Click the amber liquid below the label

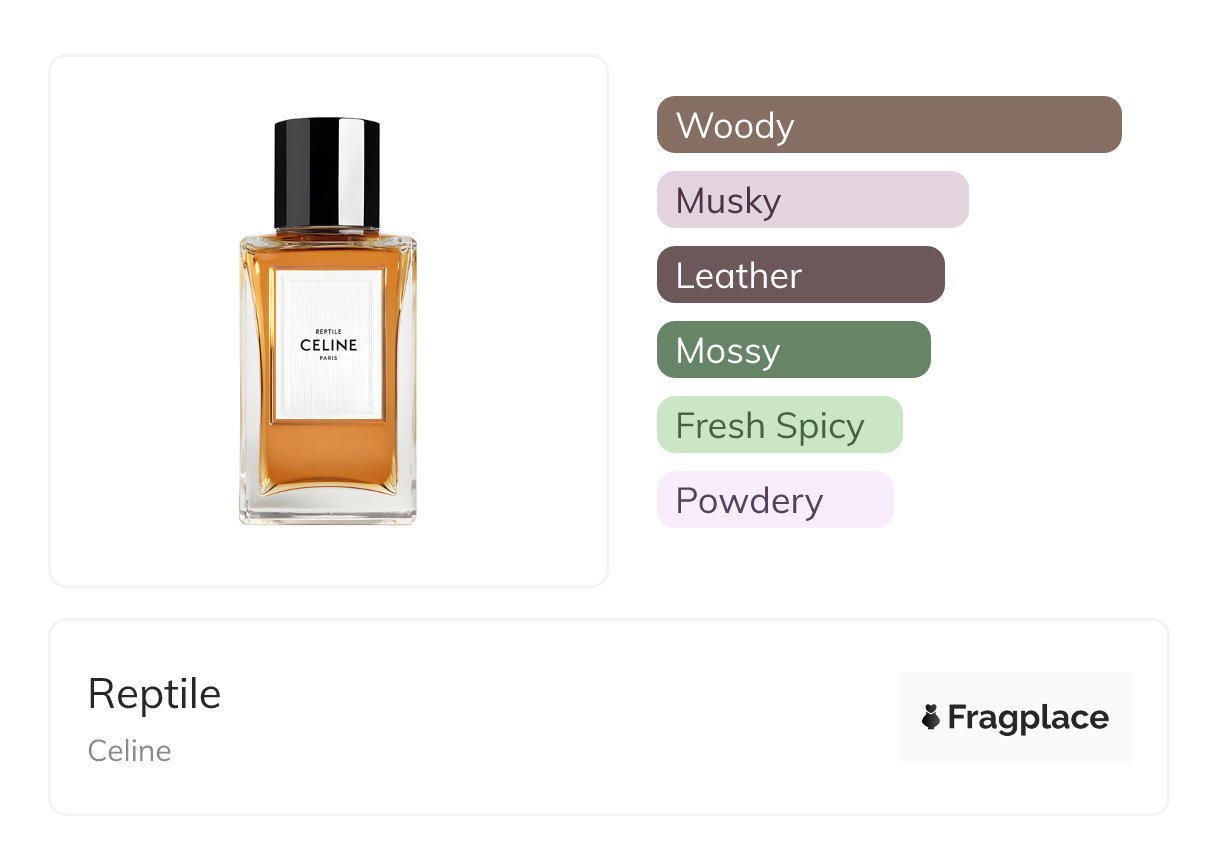328,455
